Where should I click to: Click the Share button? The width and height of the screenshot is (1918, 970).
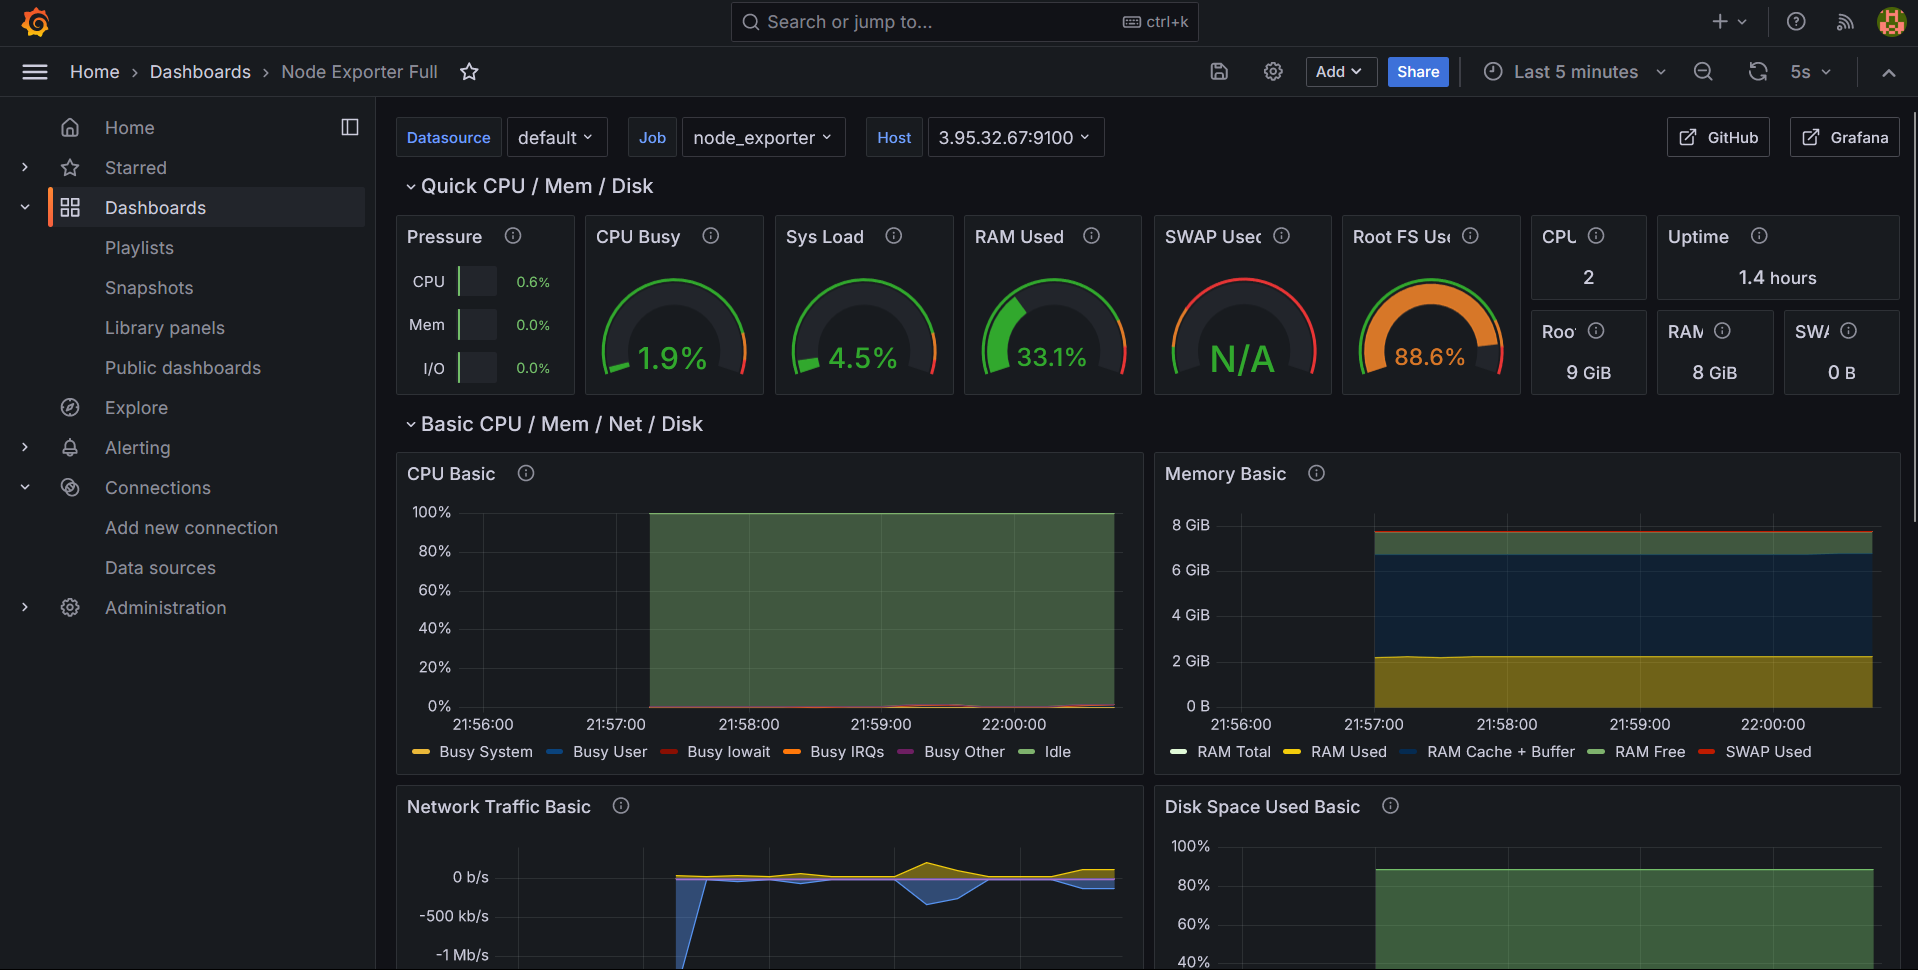(1418, 72)
